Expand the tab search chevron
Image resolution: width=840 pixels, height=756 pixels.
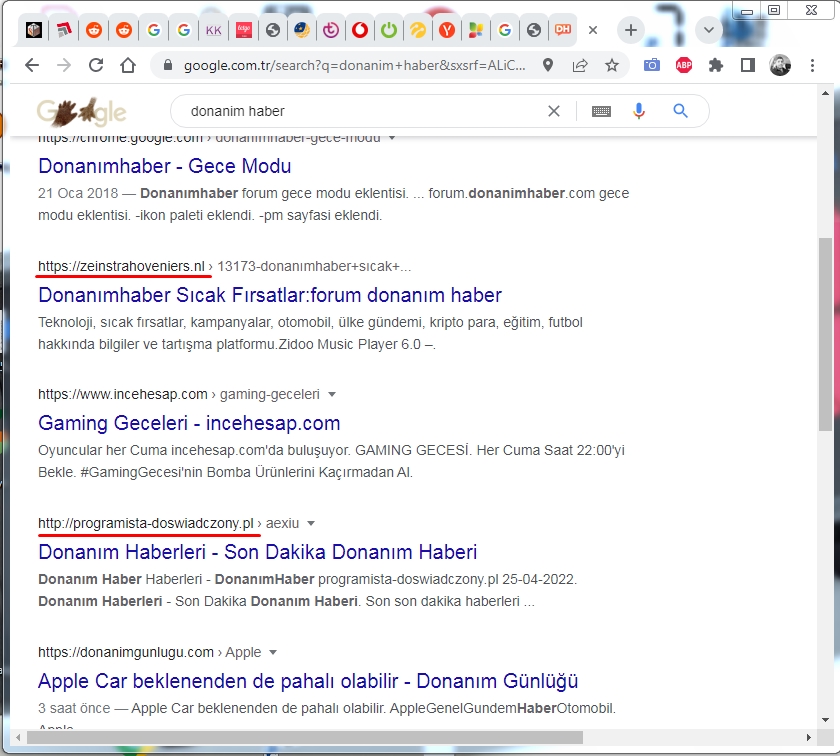[709, 30]
